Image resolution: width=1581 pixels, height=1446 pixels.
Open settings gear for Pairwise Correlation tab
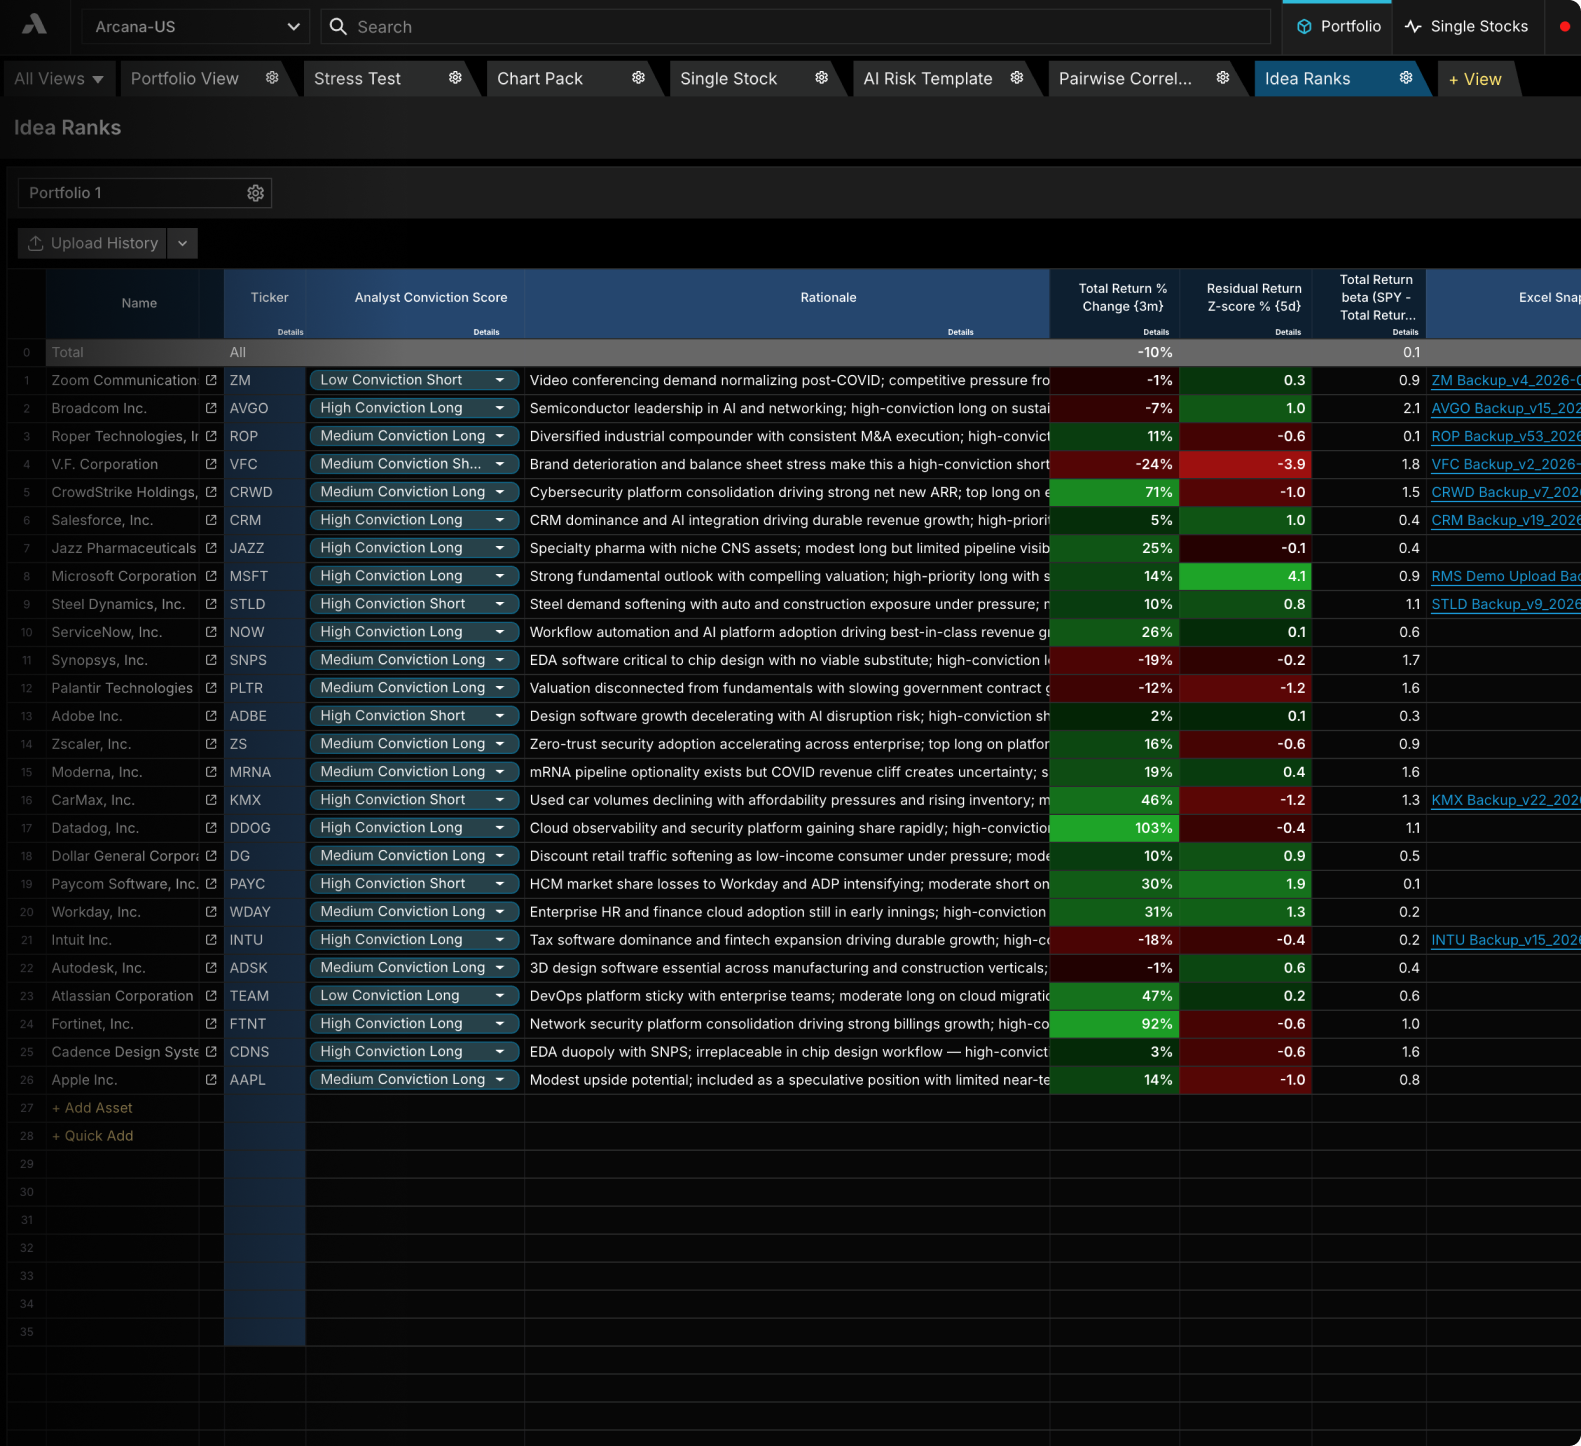click(x=1223, y=78)
